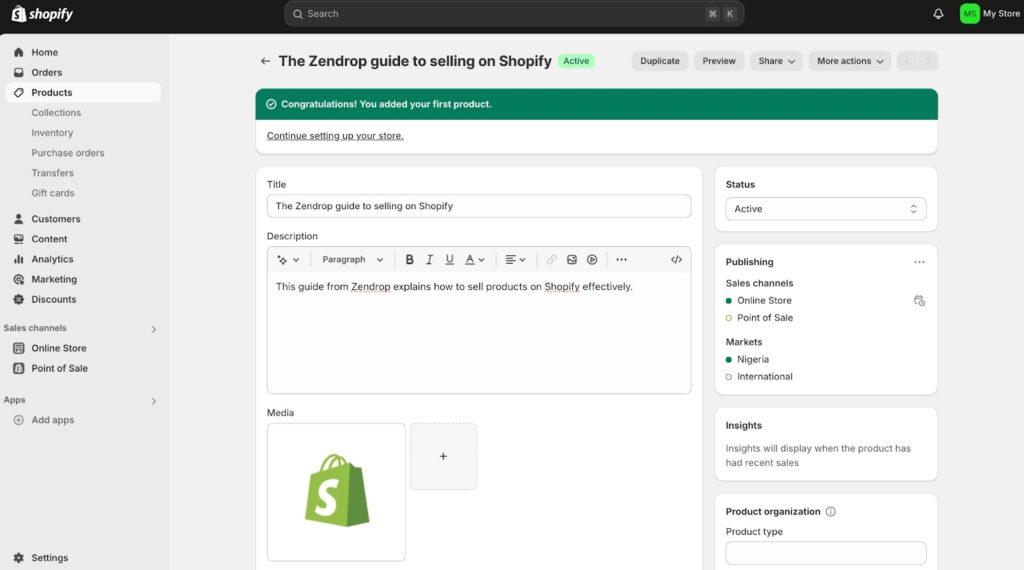
Task: Click into the description text area
Action: pyautogui.click(x=479, y=332)
